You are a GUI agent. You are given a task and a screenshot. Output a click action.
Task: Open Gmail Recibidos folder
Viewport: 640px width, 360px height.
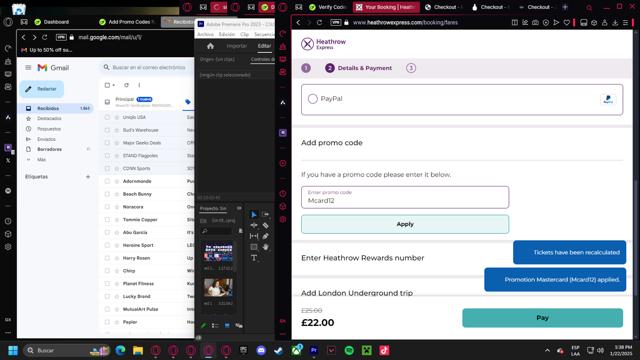click(56, 108)
